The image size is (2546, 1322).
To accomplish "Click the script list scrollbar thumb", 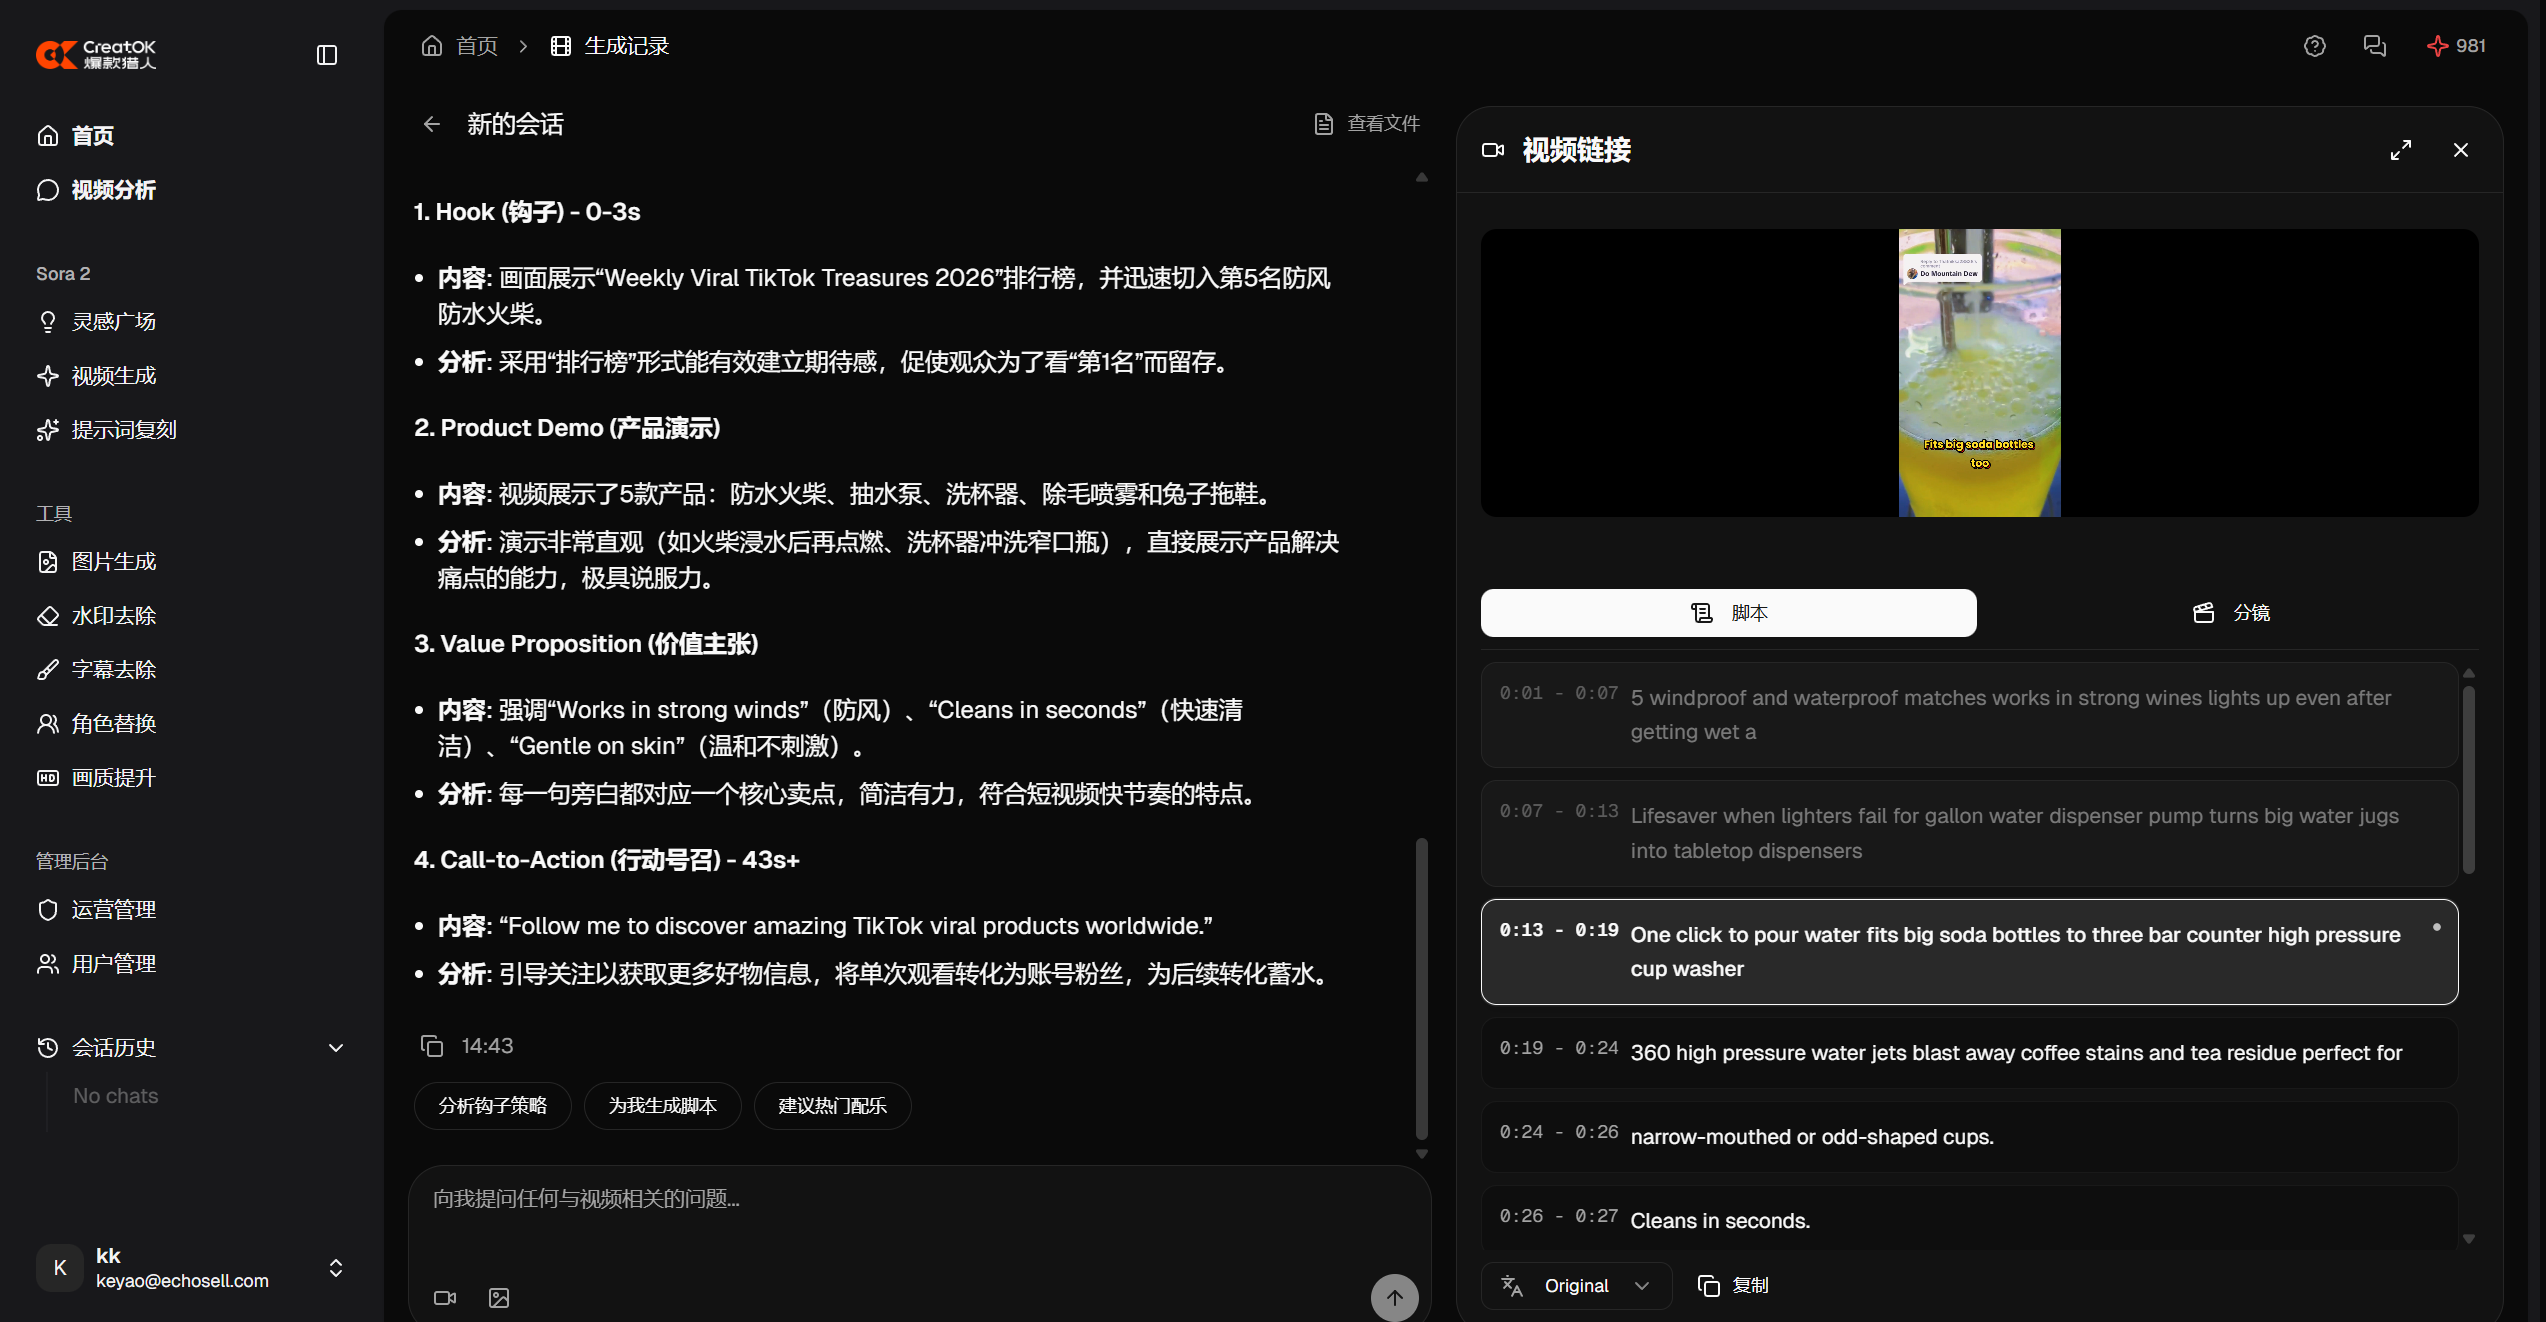I will tap(2469, 780).
